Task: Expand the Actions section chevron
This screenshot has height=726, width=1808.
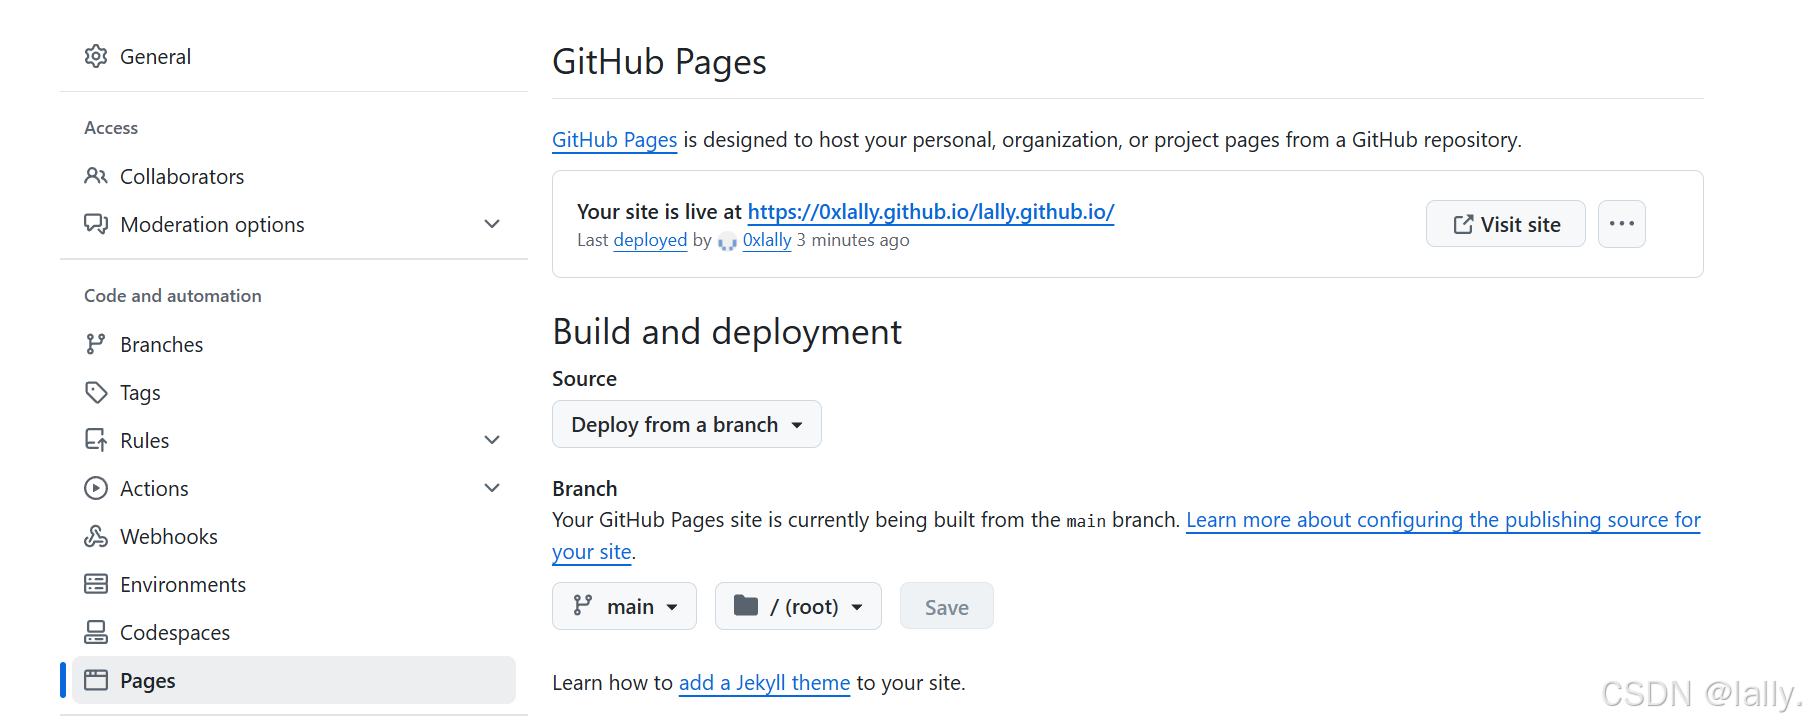Action: coord(492,488)
